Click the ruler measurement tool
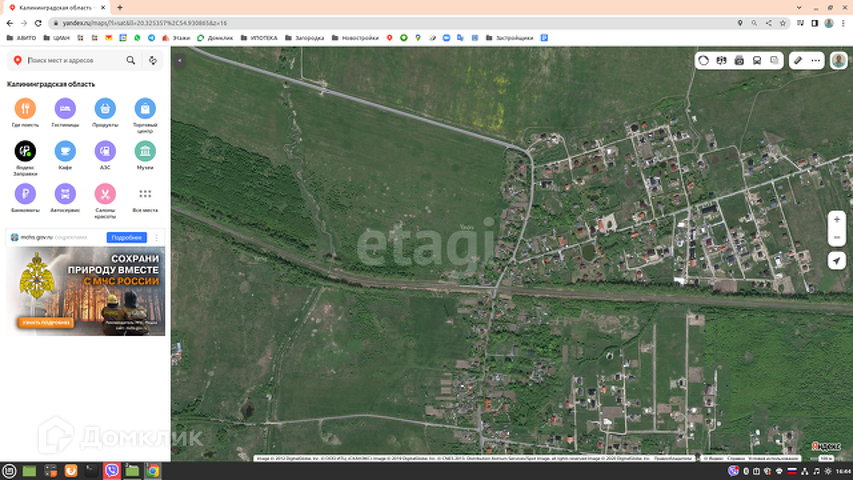Viewport: 853px width, 480px height. [x=798, y=60]
